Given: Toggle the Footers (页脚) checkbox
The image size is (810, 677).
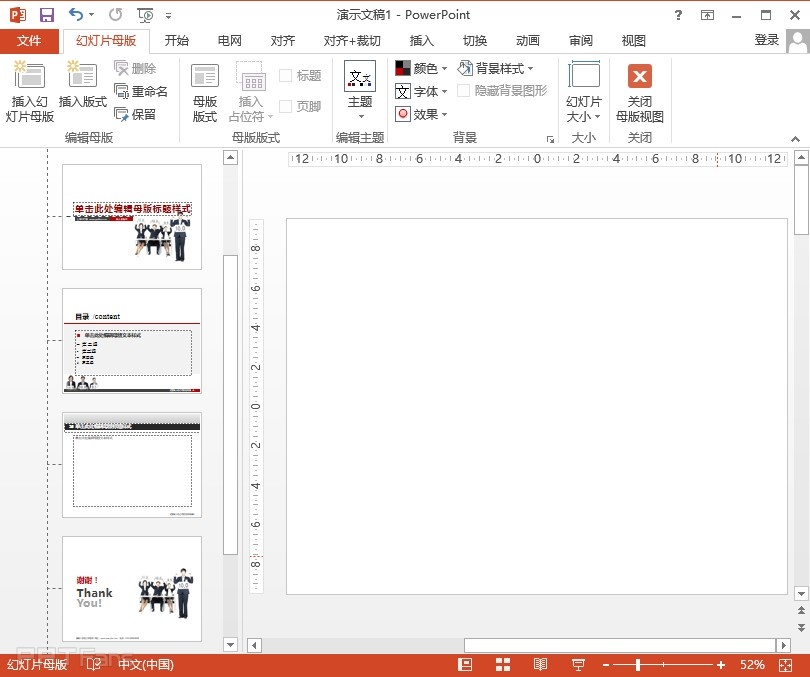Looking at the screenshot, I should 285,107.
